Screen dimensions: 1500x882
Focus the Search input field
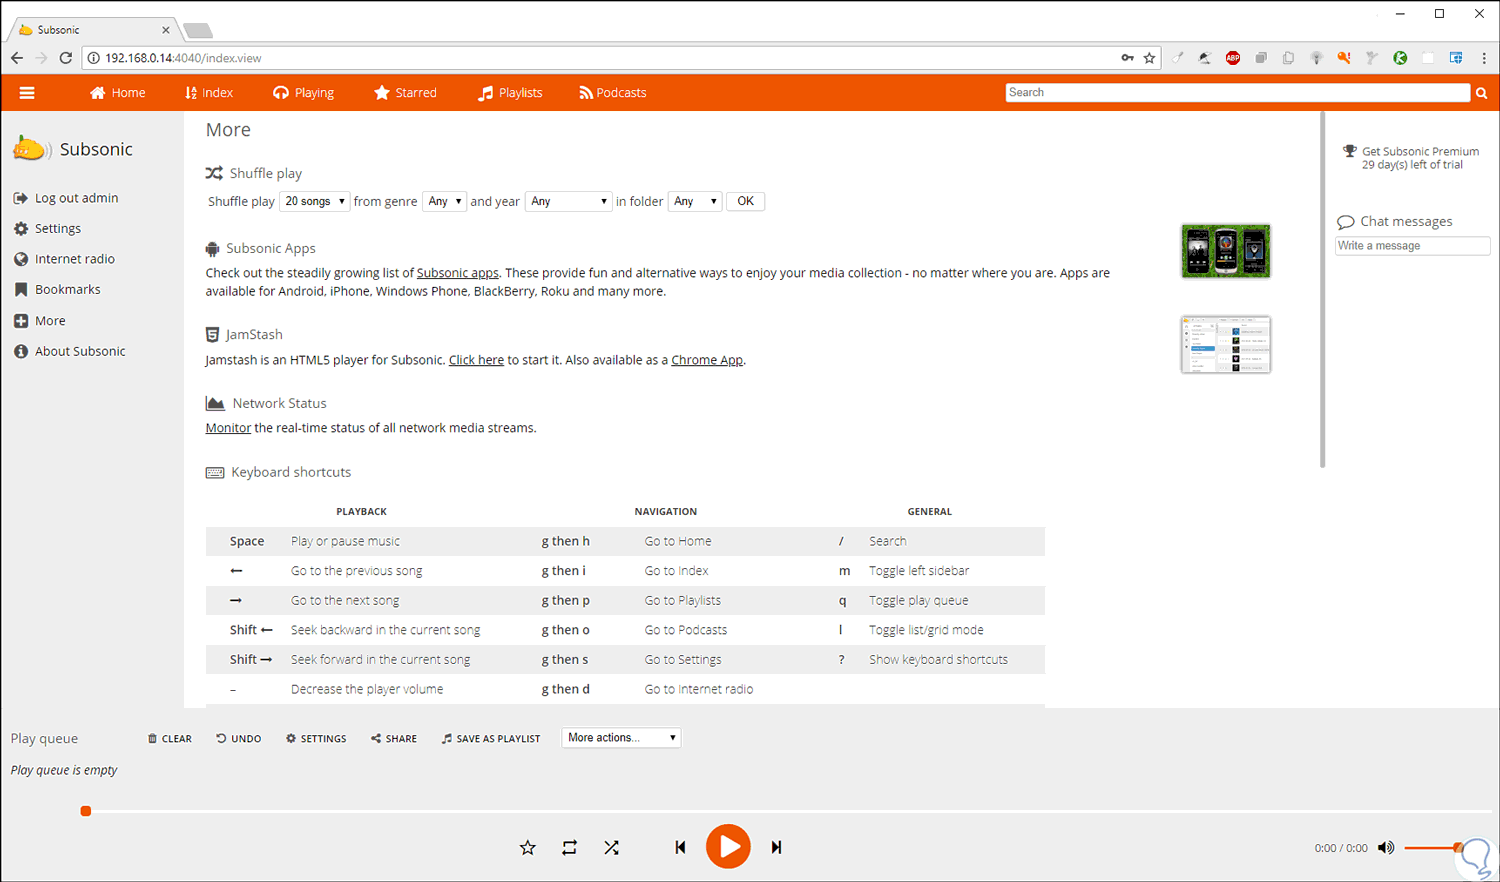1238,93
